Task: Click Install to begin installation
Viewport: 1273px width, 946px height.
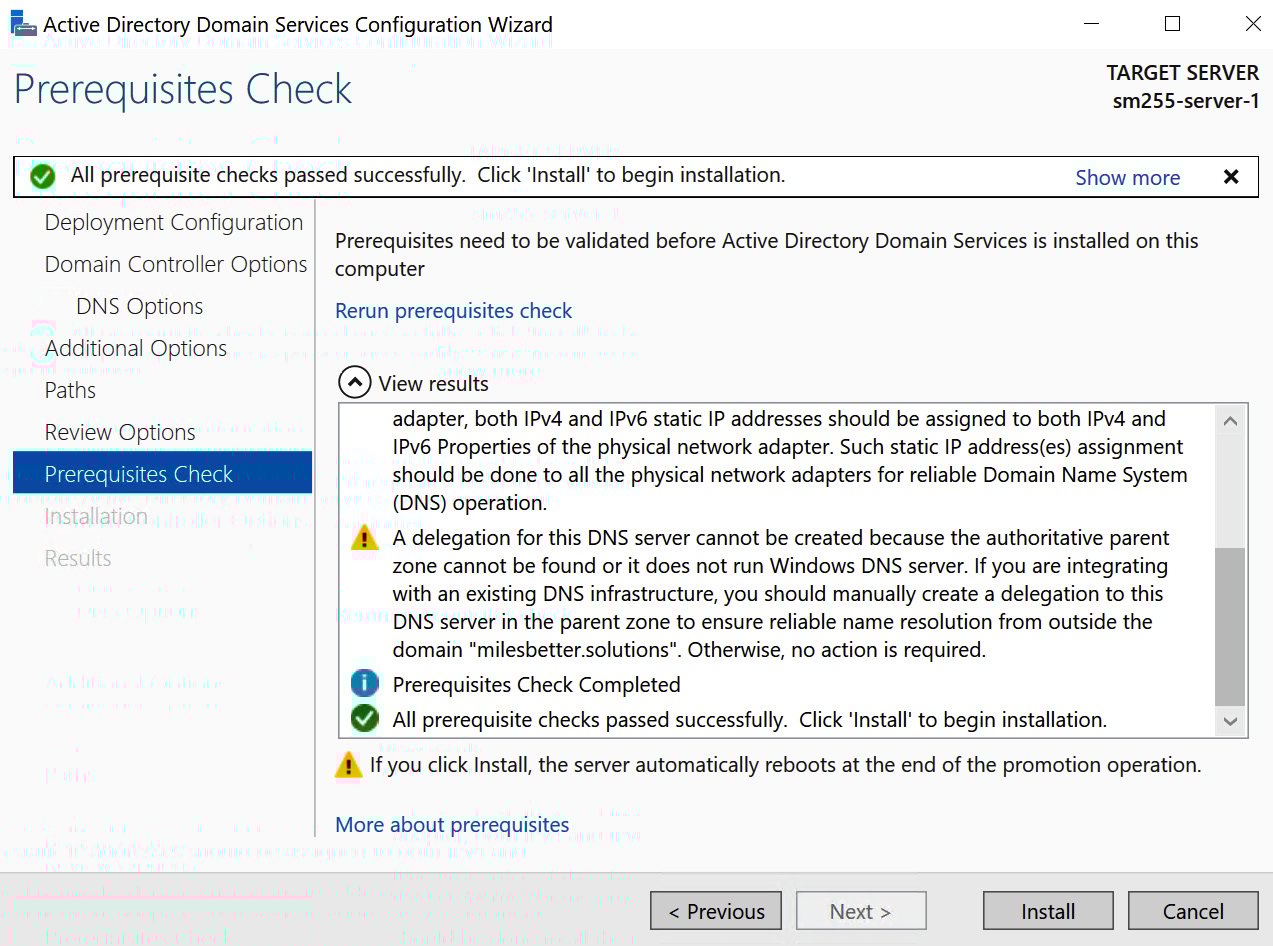Action: pos(1048,911)
